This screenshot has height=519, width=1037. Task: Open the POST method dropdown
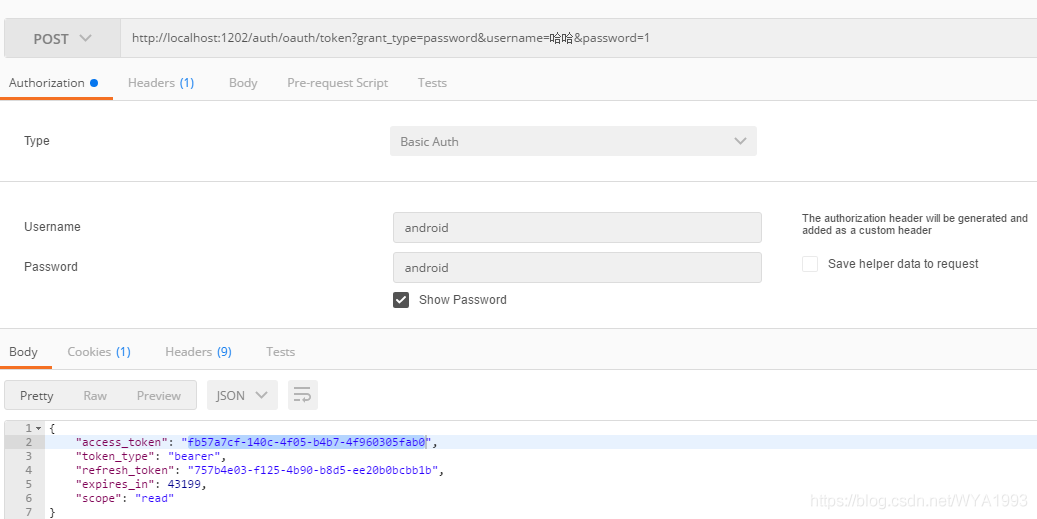pyautogui.click(x=62, y=38)
